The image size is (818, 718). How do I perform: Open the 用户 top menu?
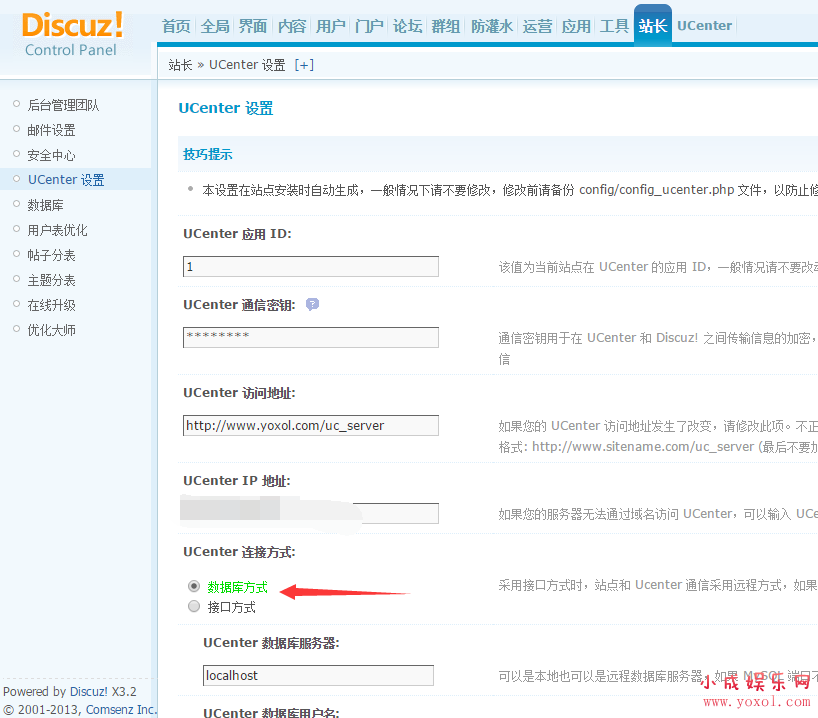tap(330, 26)
